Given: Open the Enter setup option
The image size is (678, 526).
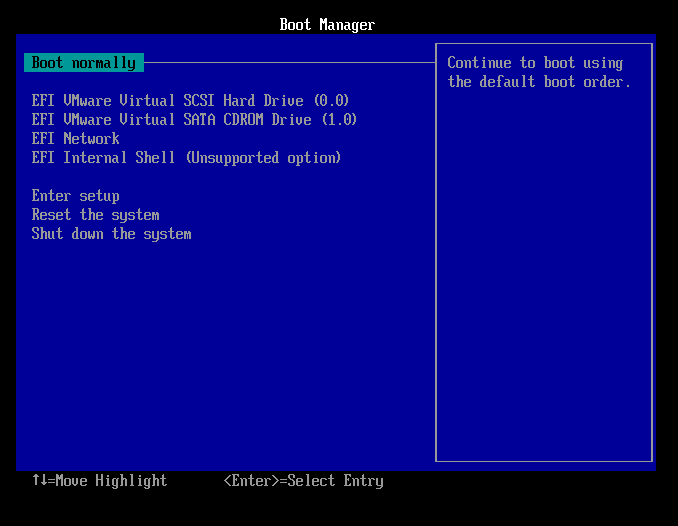Looking at the screenshot, I should click(76, 196).
